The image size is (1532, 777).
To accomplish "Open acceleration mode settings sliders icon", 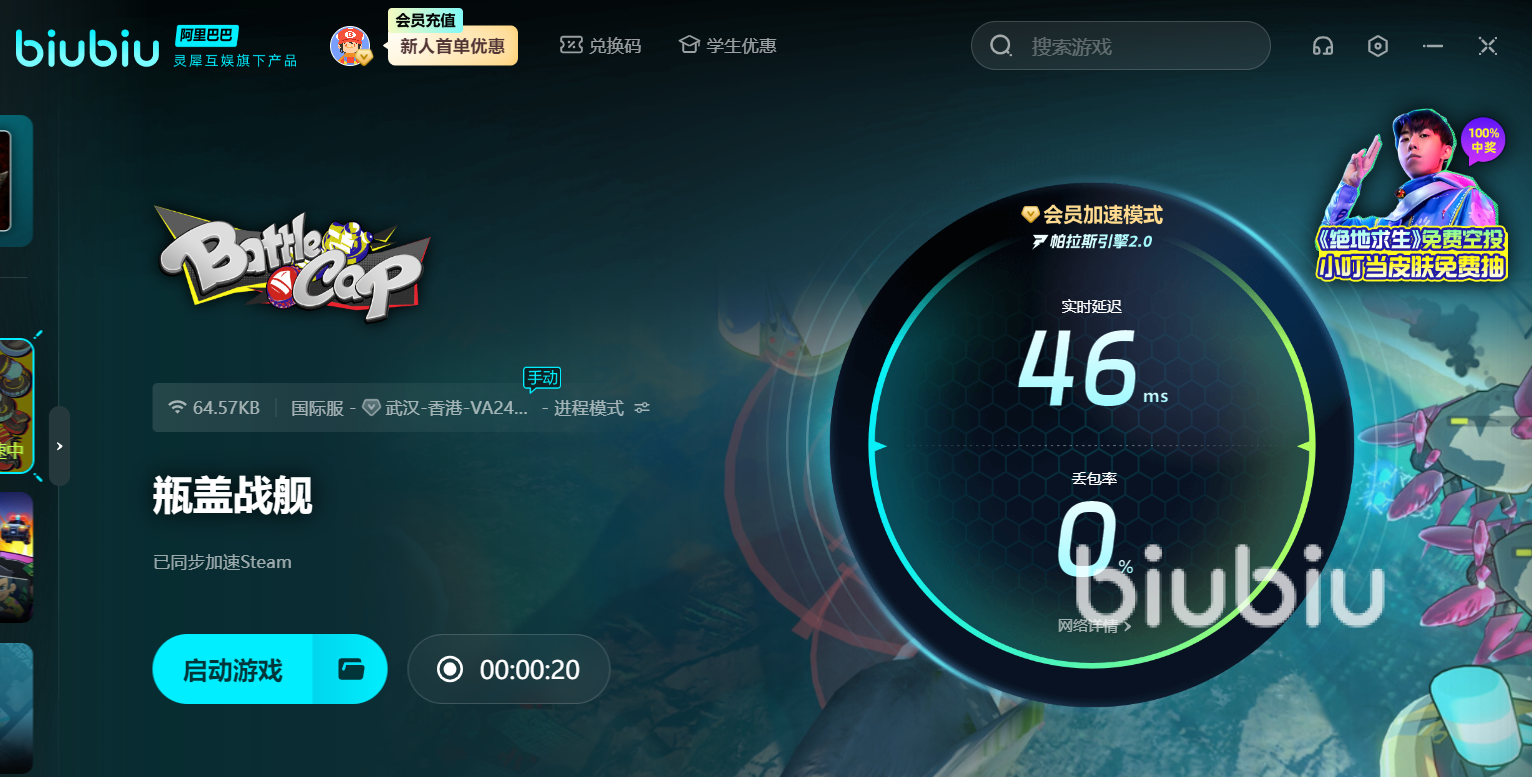I will coord(642,408).
